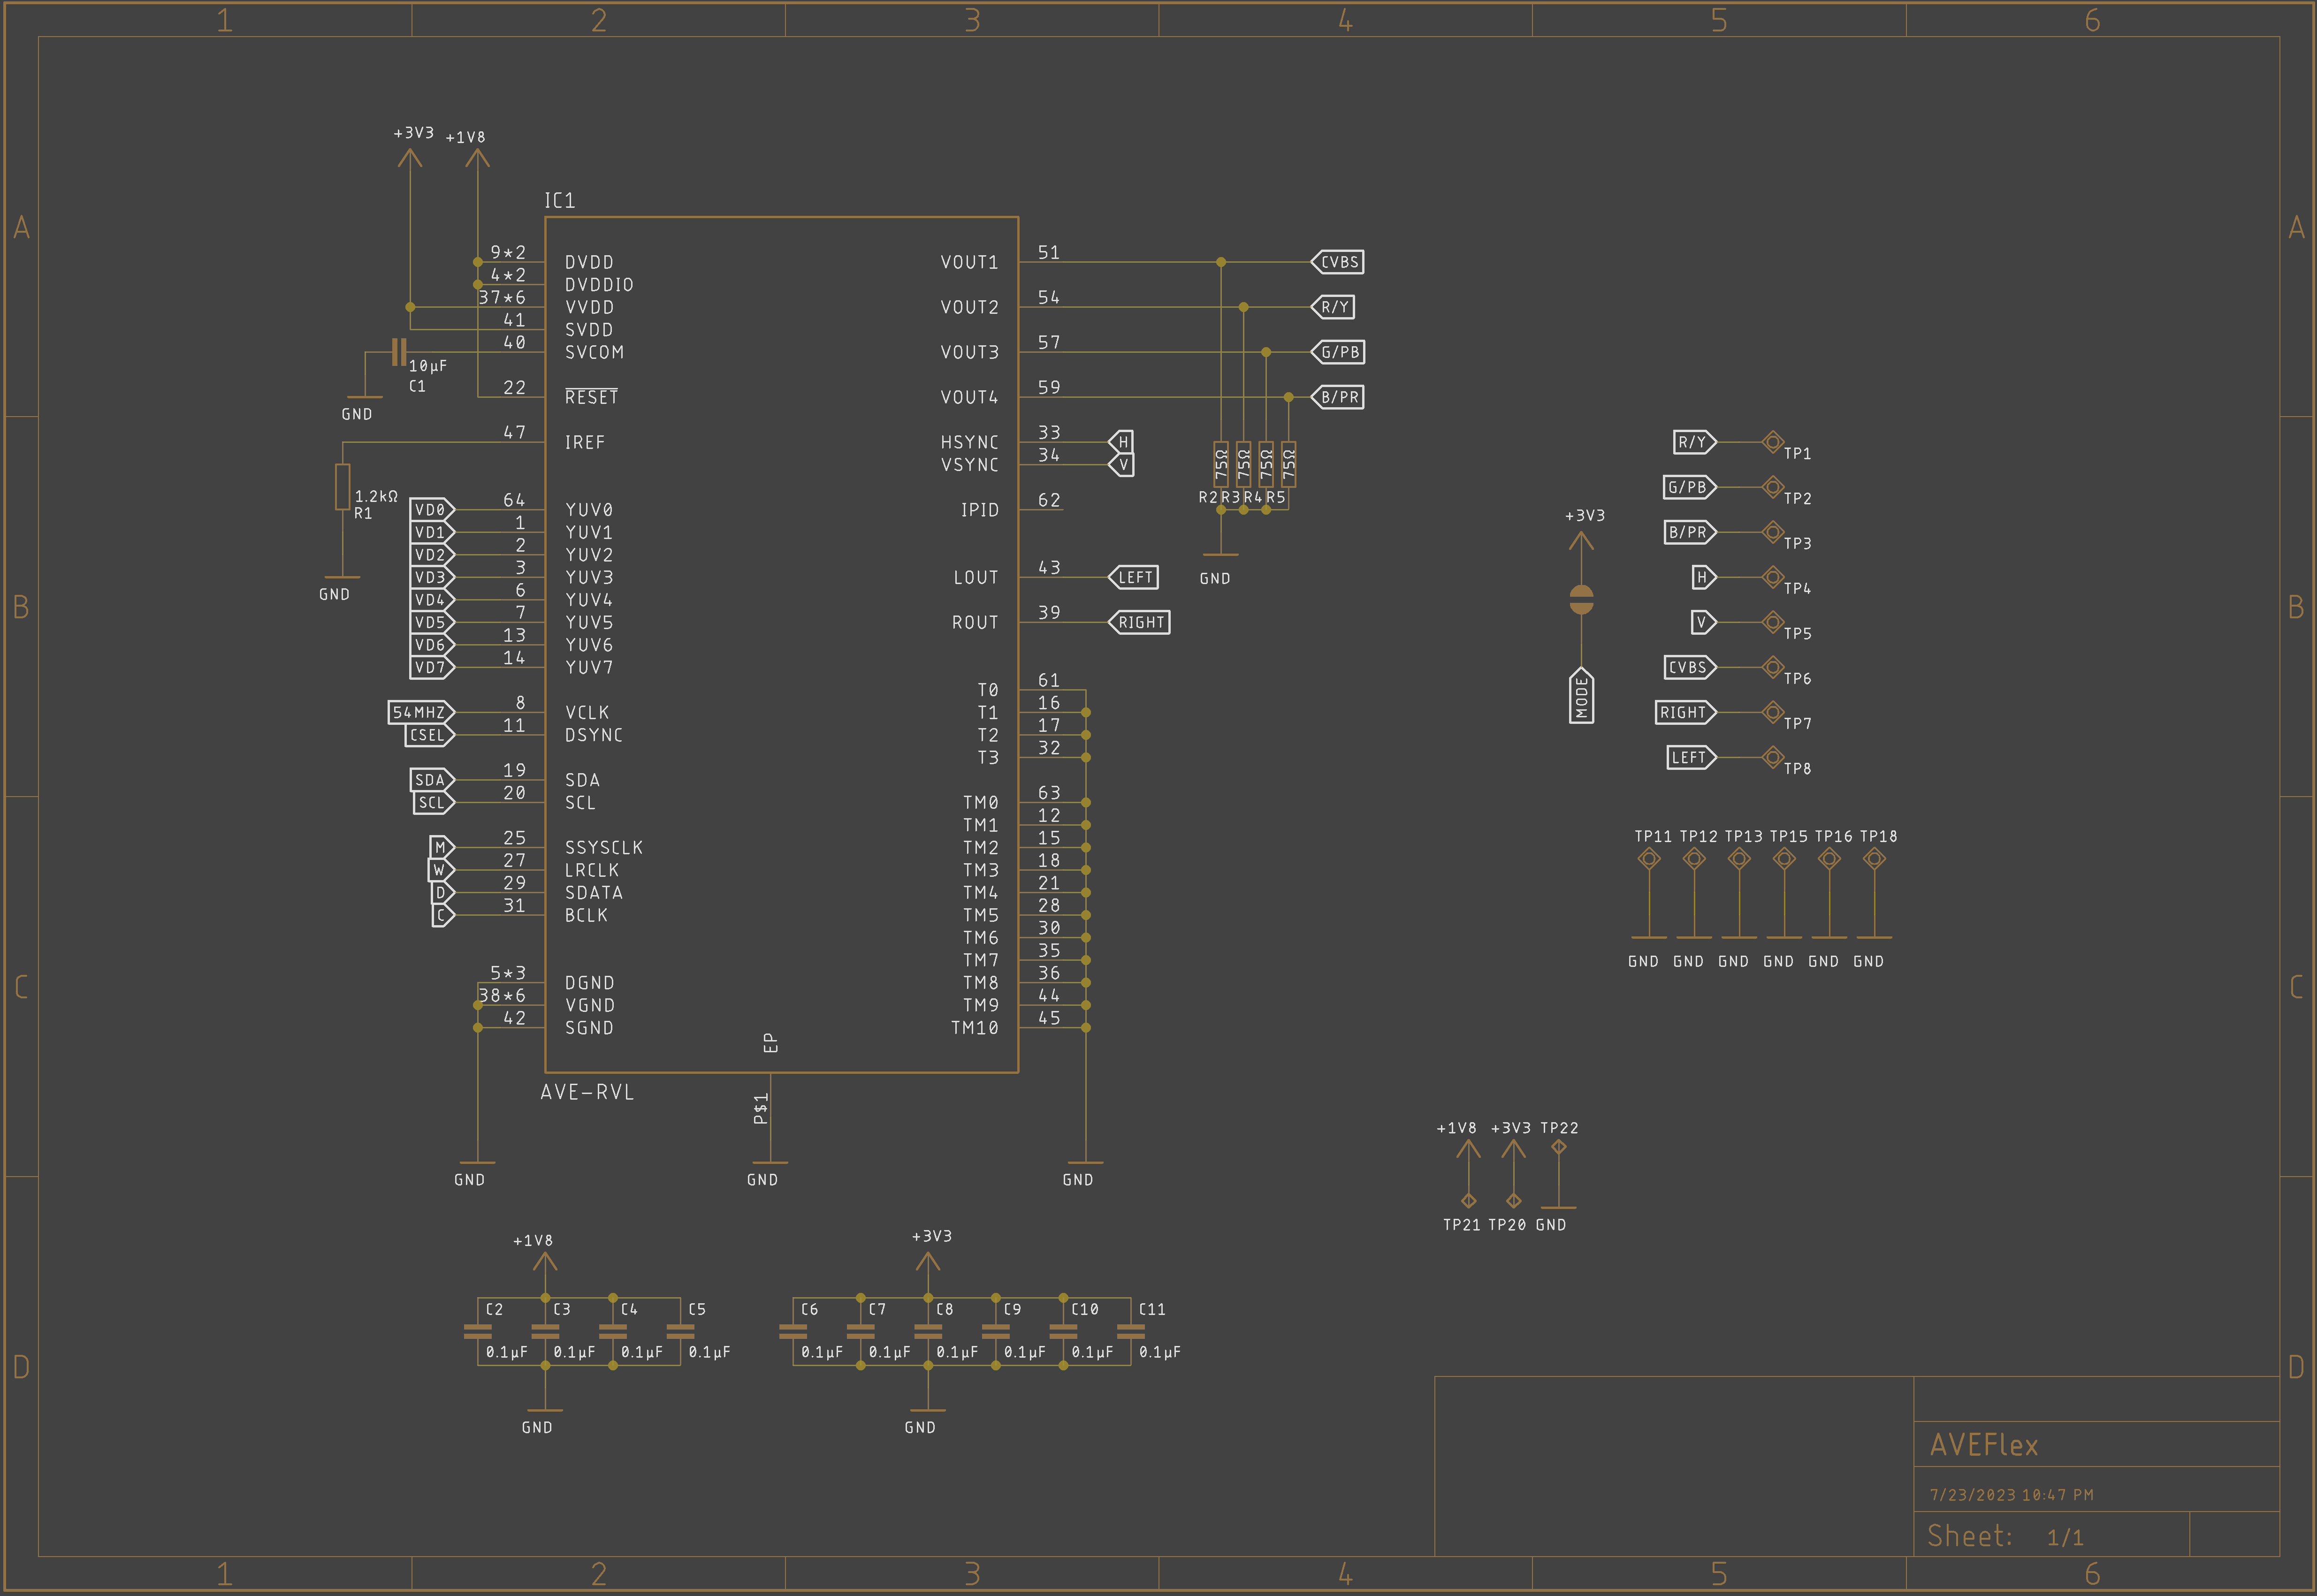Select the TP20 test point under +3V3
Screen dimensions: 2317x1596
coord(1514,1200)
